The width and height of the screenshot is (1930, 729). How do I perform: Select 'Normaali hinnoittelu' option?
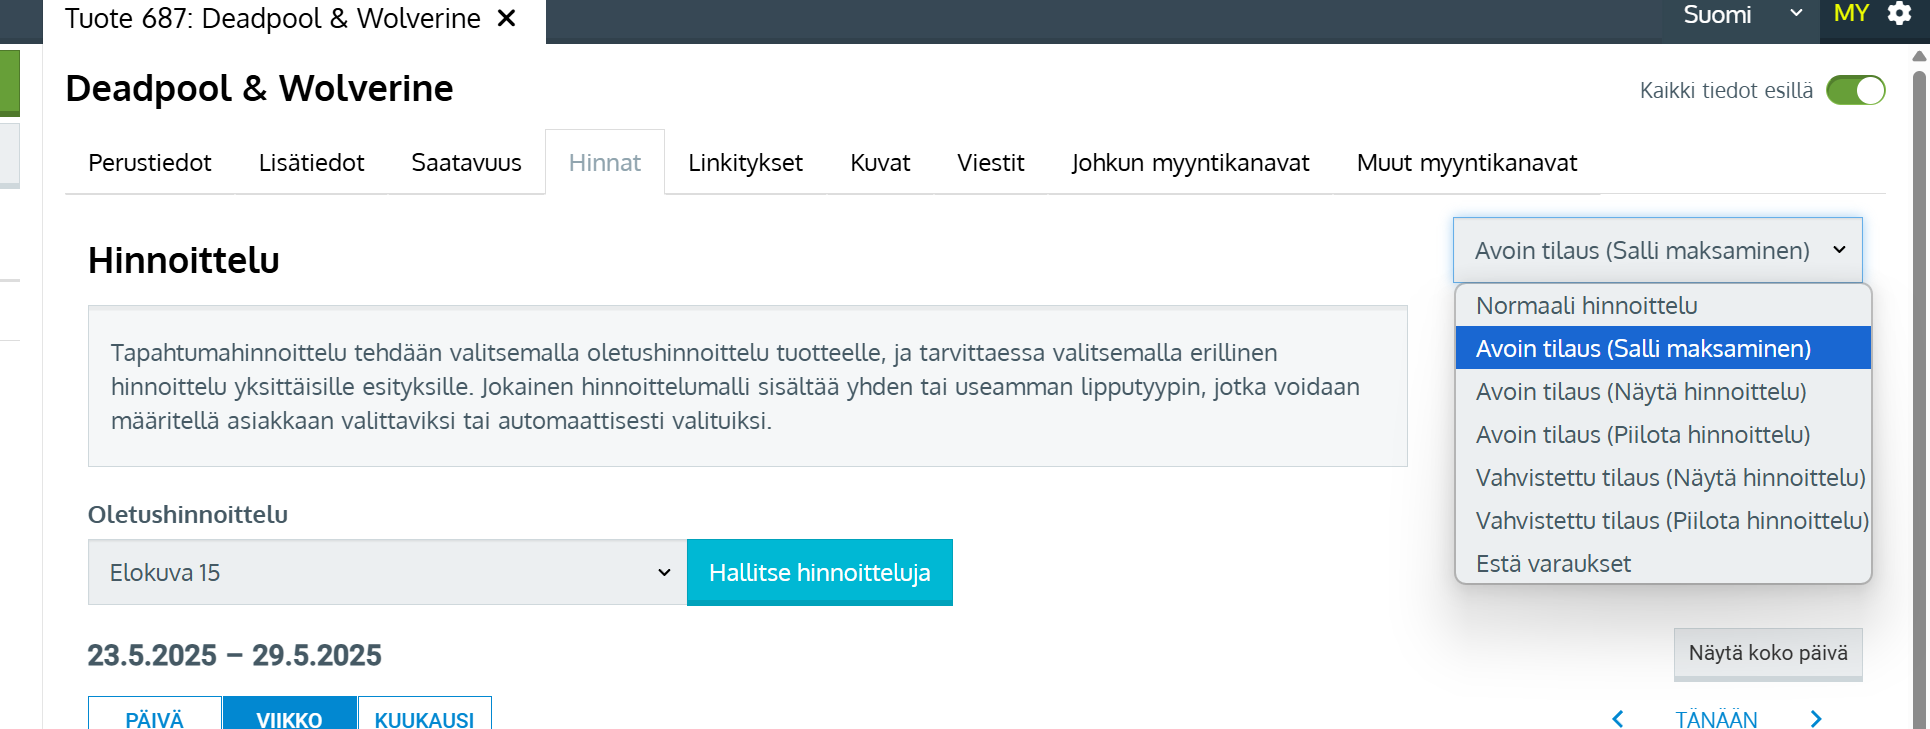pyautogui.click(x=1586, y=305)
